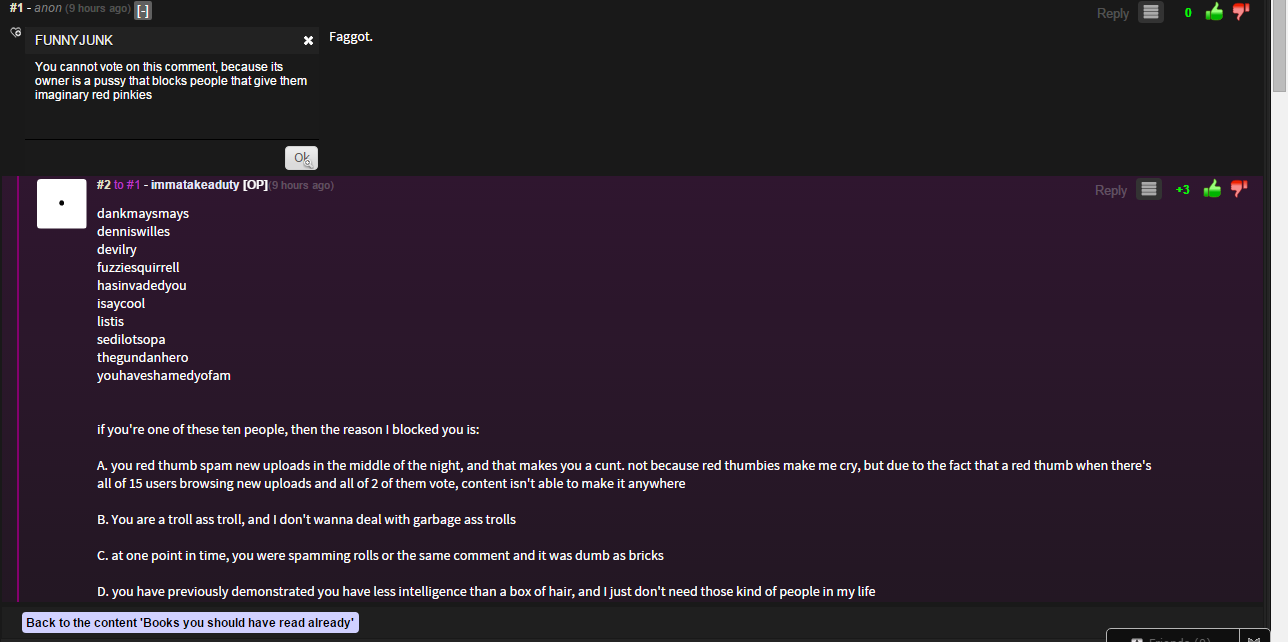Click the scrollbar up arrow
The image size is (1288, 642).
coord(1279,5)
